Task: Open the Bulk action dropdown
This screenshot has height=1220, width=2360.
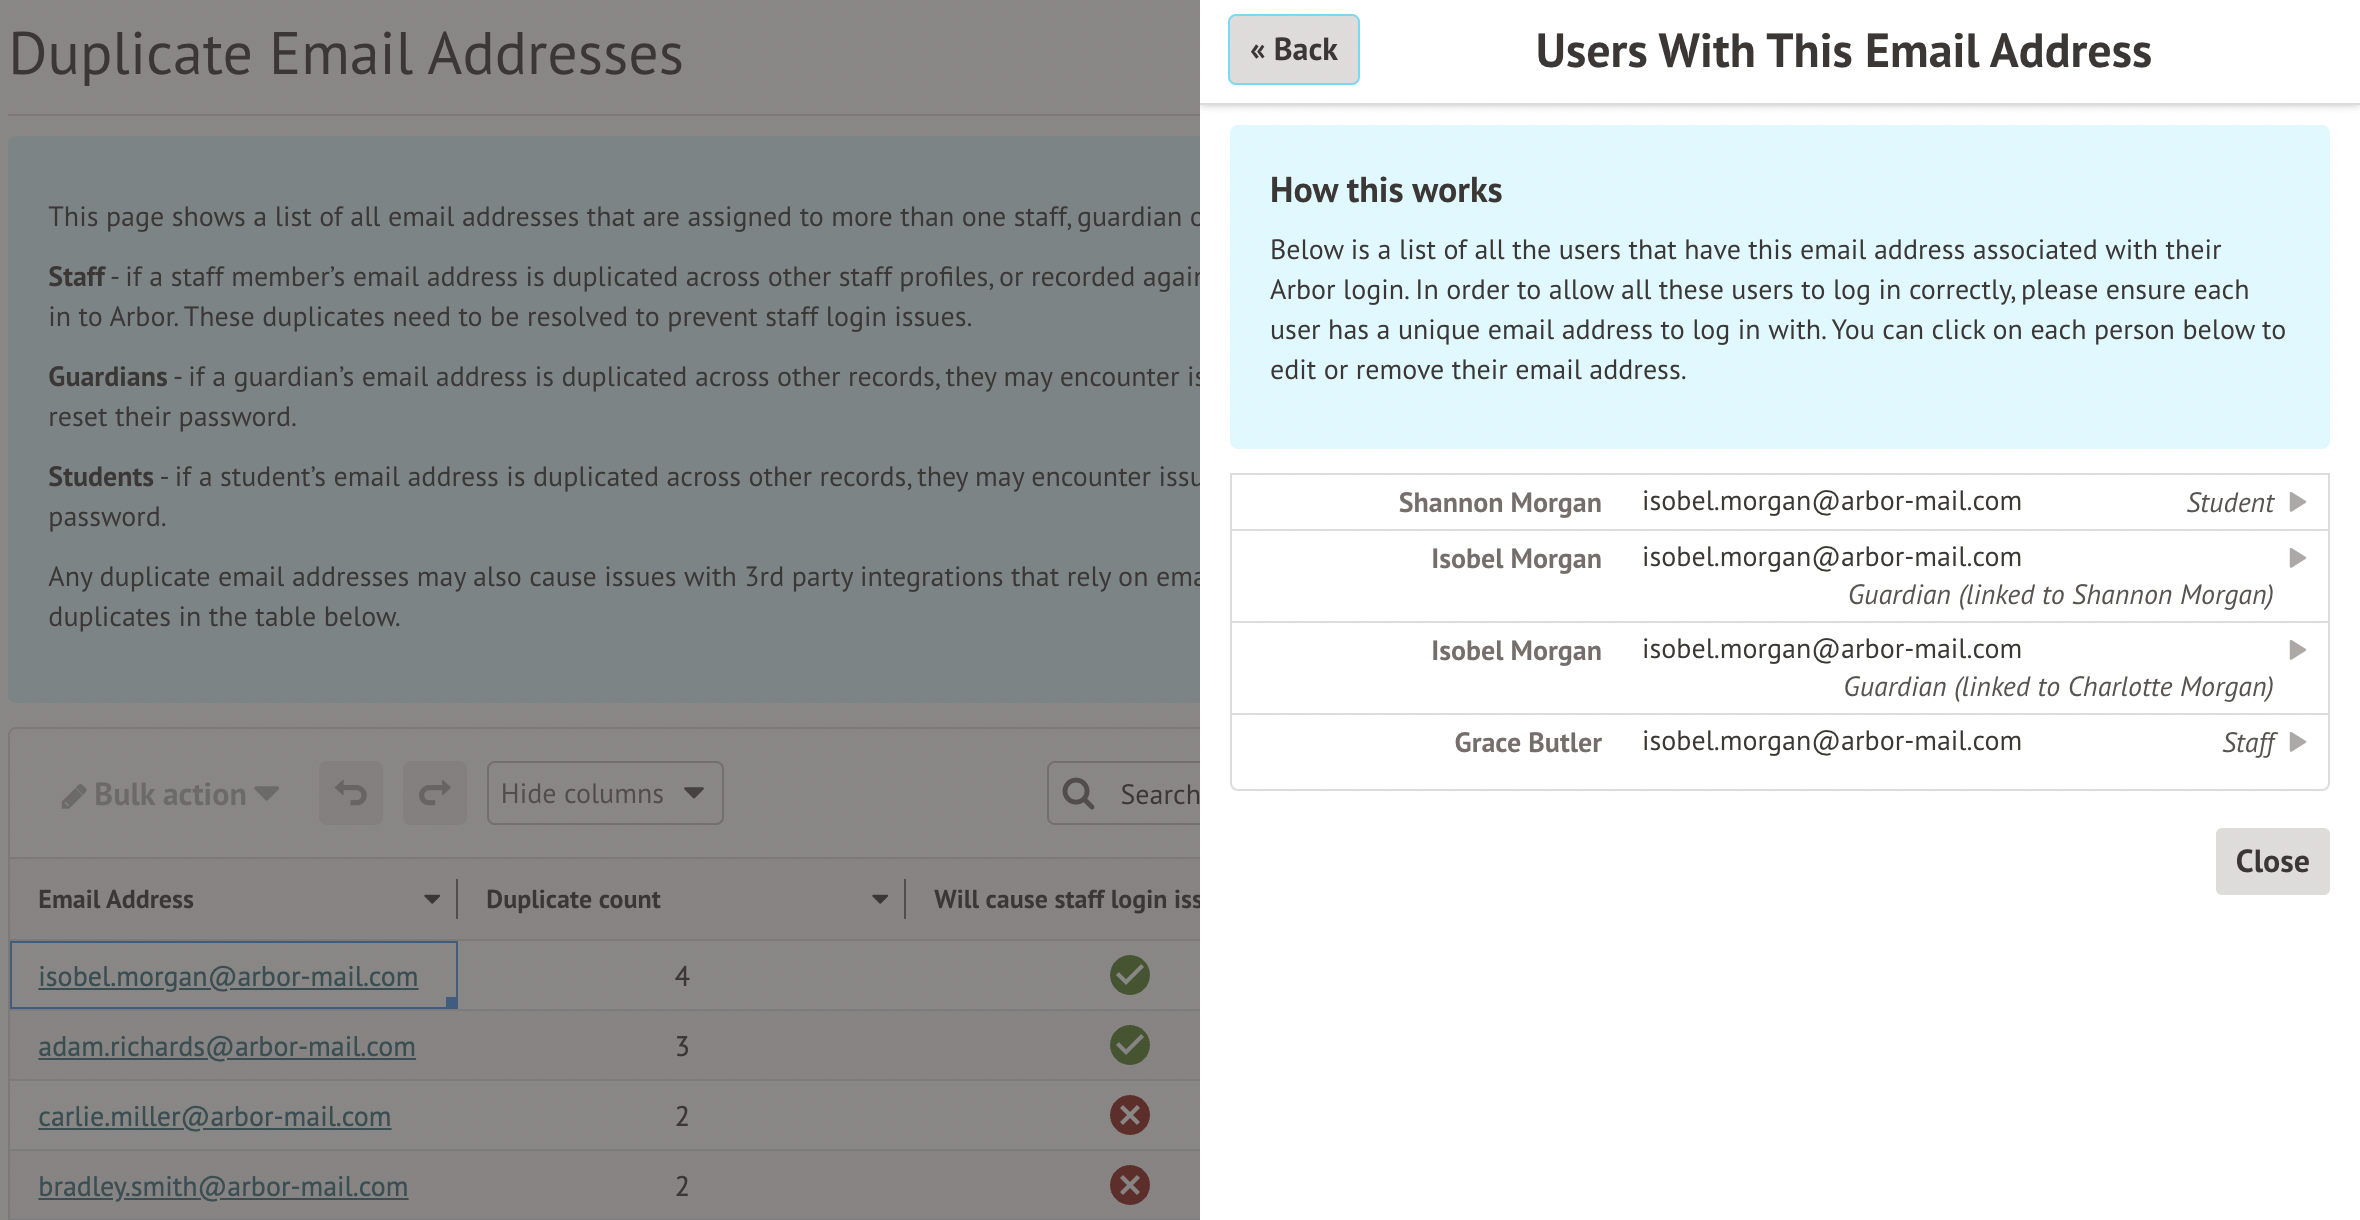Action: pos(170,794)
